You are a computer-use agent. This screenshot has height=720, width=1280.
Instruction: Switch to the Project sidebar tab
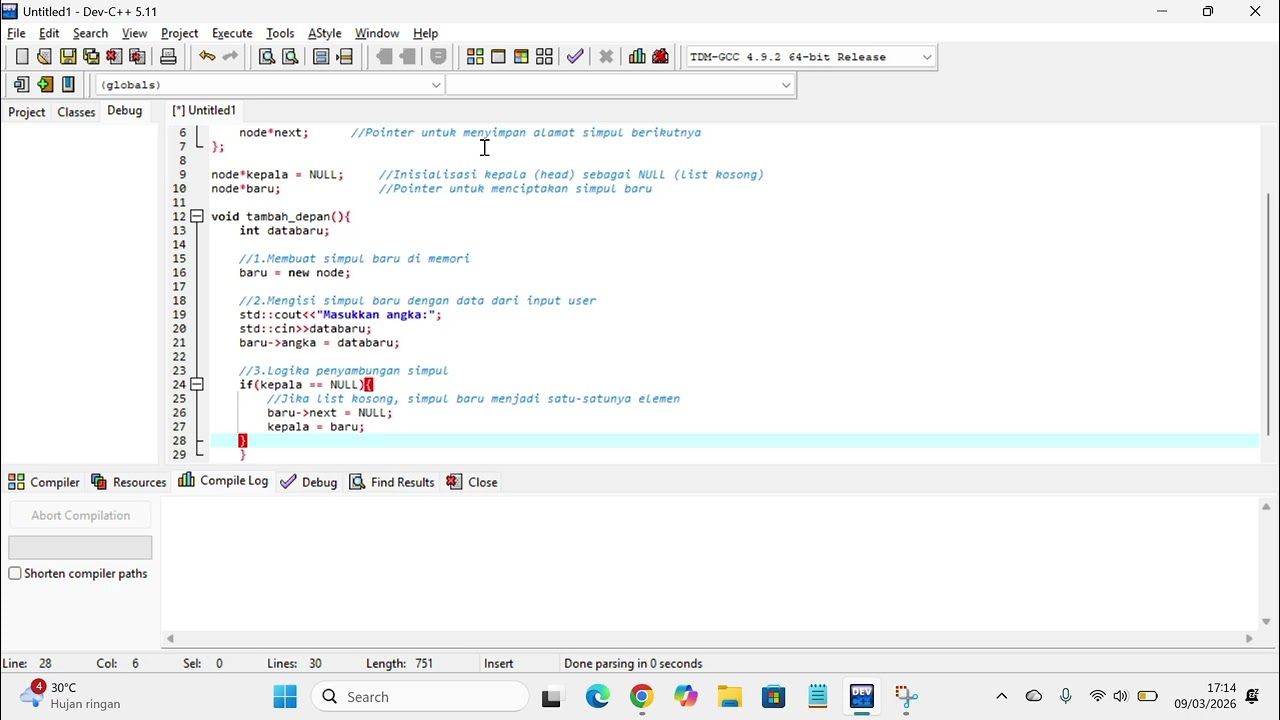pyautogui.click(x=27, y=112)
